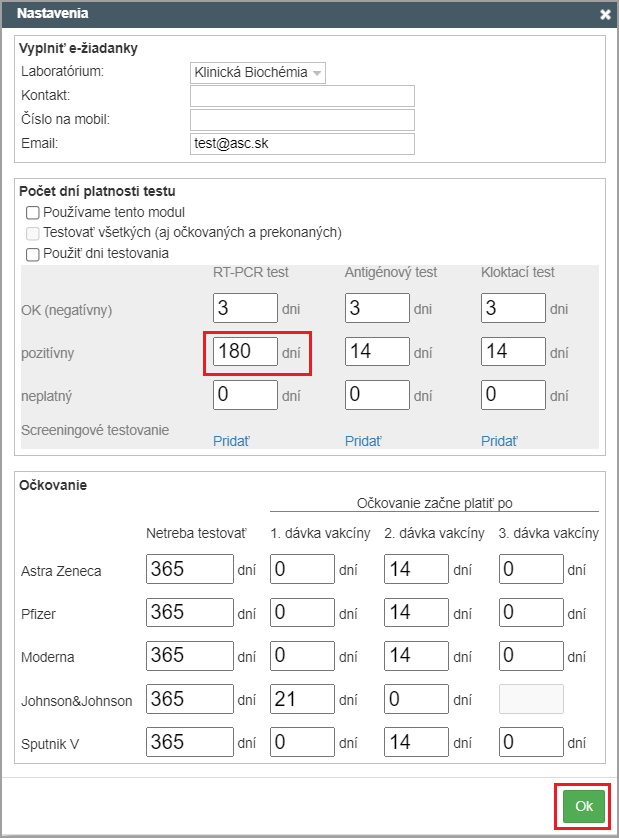The image size is (619, 838).
Task: Click Pridať link under Antigénový test
Action: (363, 441)
